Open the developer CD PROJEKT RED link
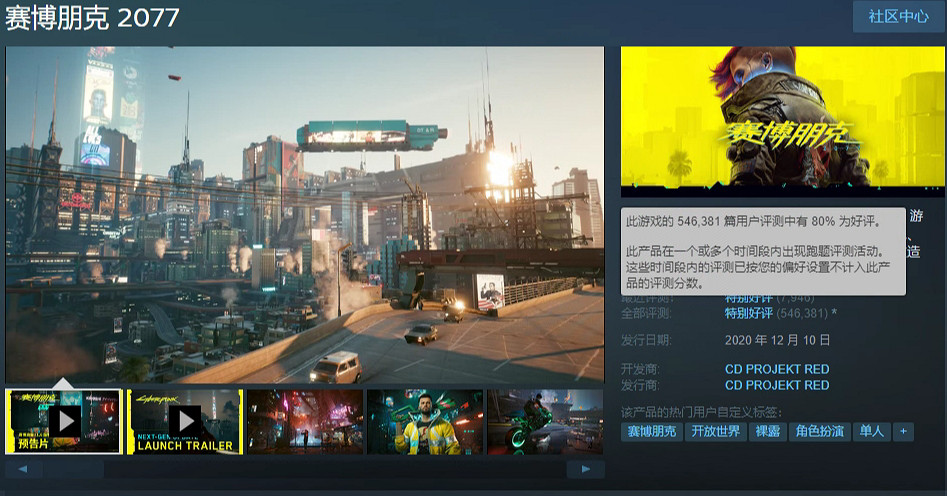Image resolution: width=947 pixels, height=496 pixels. tap(776, 369)
